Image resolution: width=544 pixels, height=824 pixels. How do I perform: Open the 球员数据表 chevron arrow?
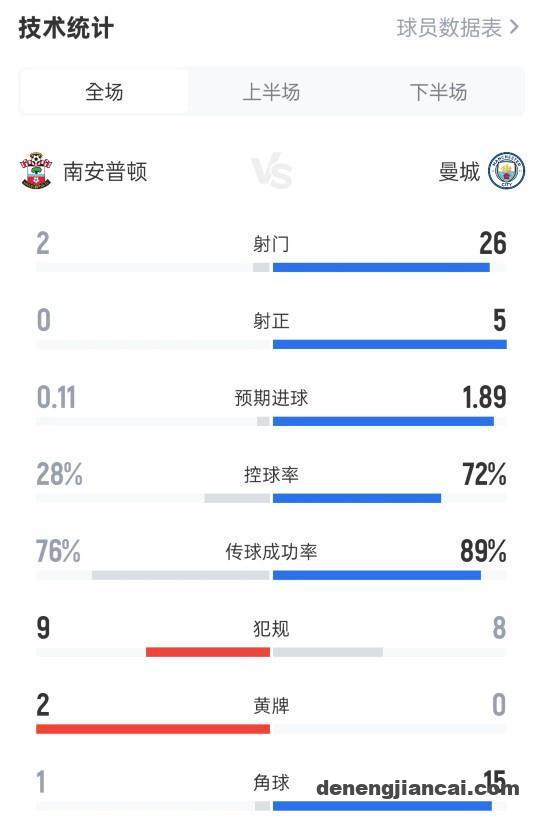click(515, 27)
